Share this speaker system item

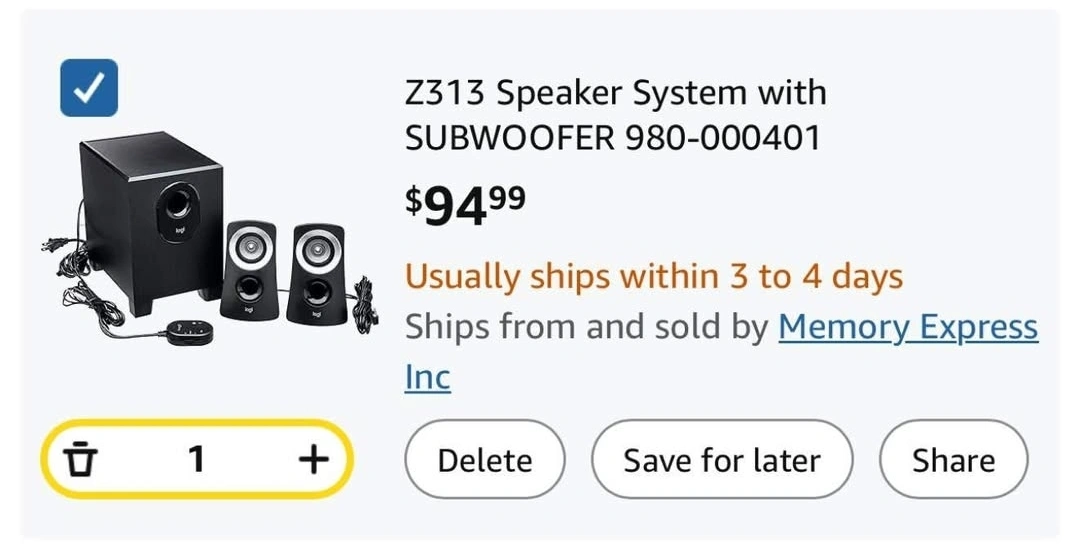[x=952, y=460]
